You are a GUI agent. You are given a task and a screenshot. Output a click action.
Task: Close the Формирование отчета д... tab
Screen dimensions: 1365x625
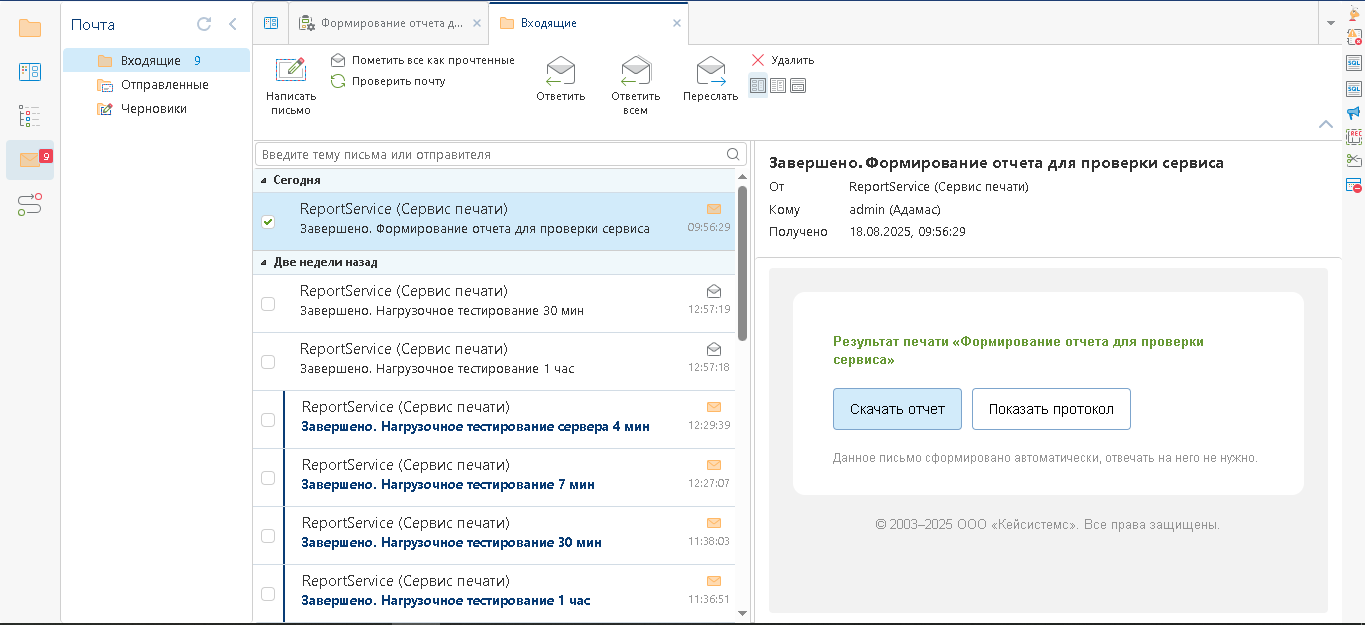point(476,23)
